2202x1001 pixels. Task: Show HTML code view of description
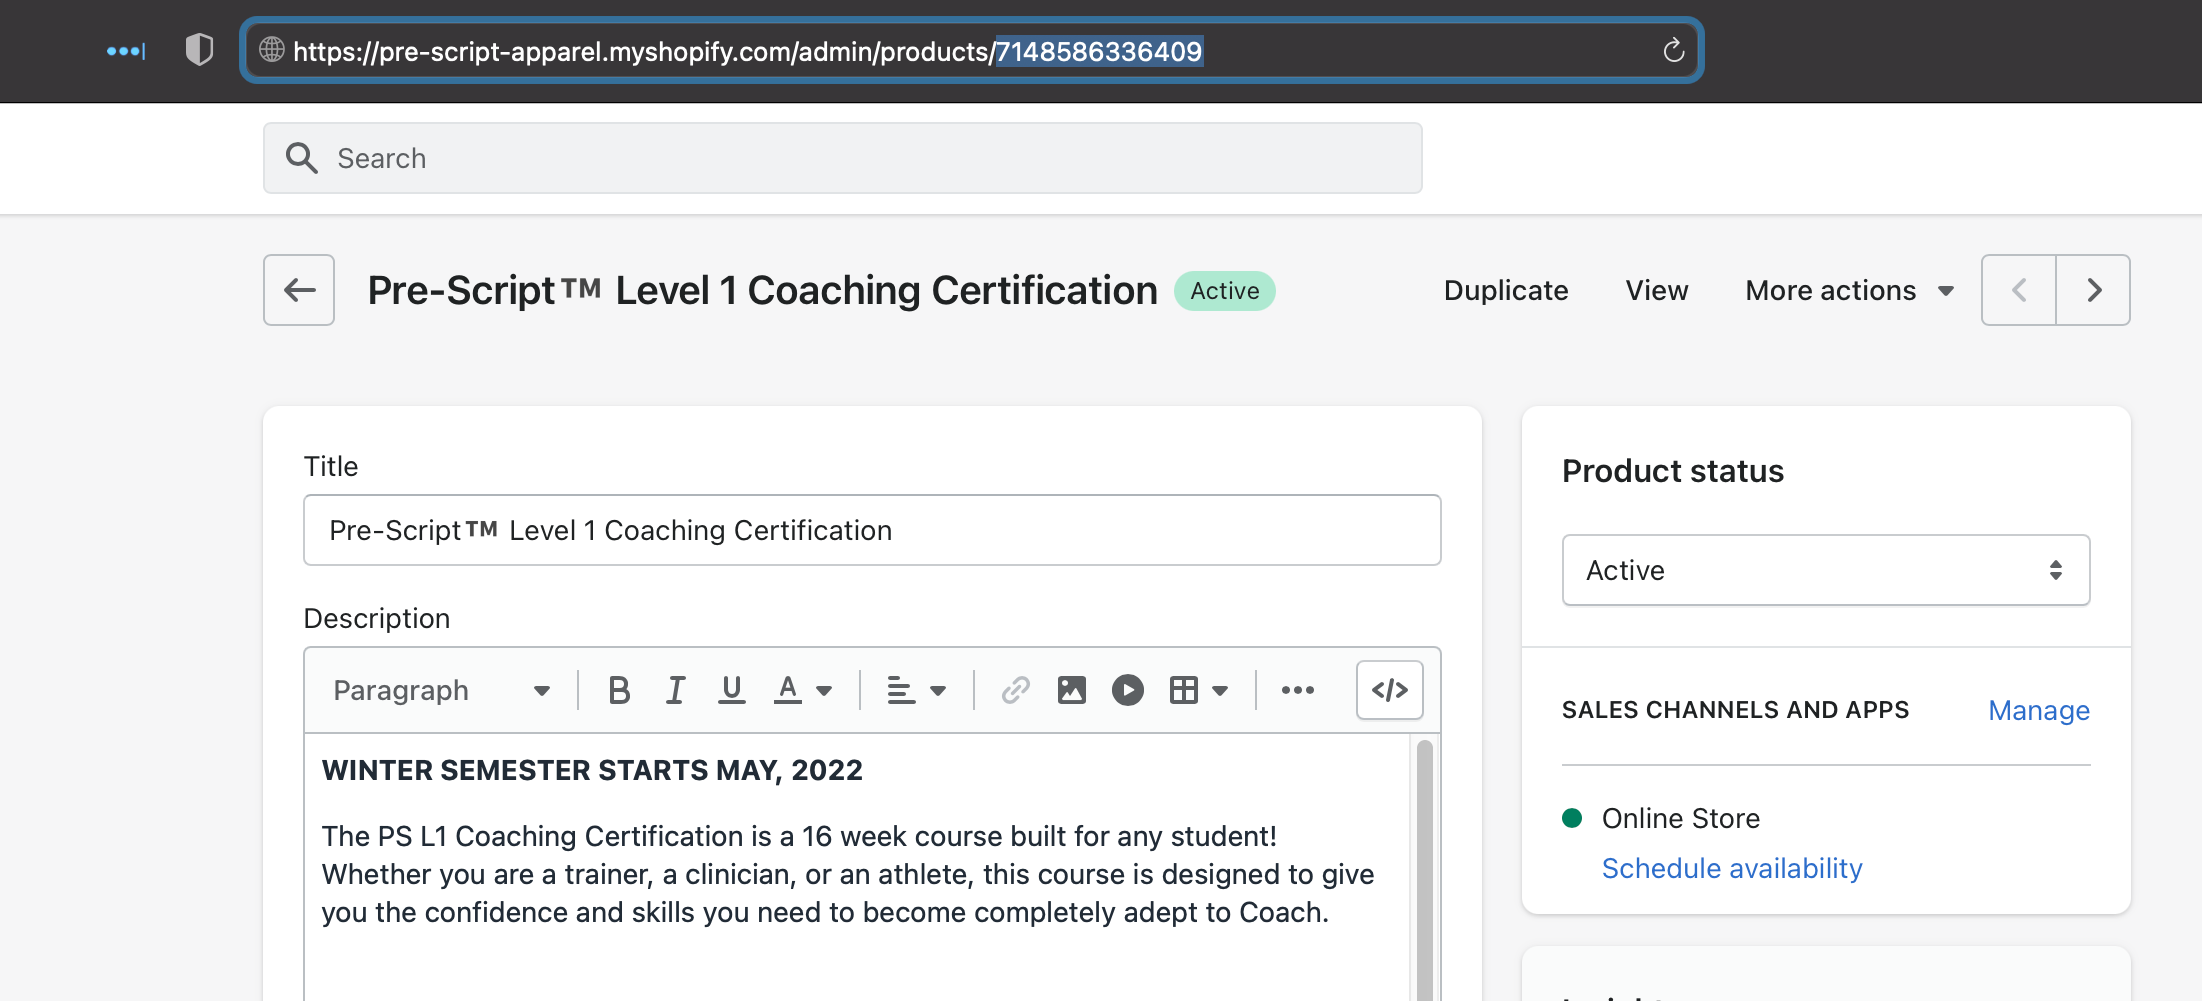(1389, 690)
